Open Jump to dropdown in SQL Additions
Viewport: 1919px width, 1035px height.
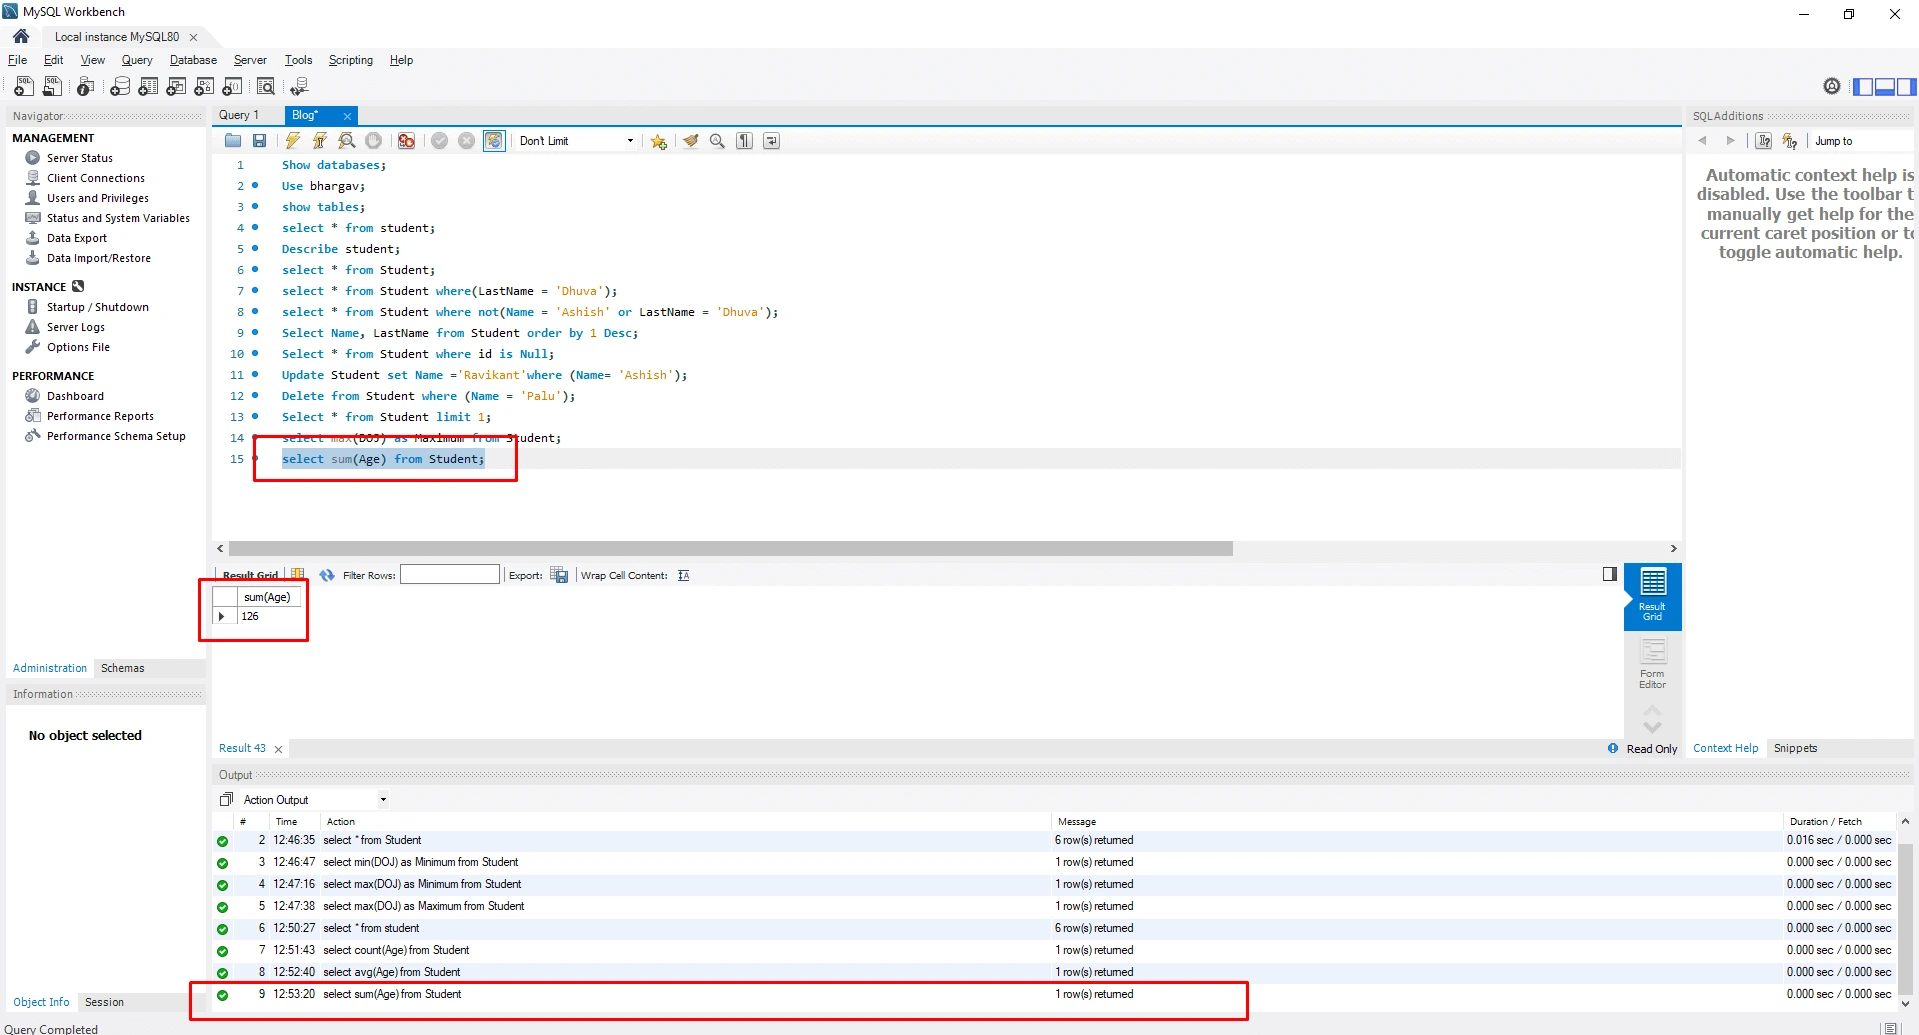coord(1860,141)
